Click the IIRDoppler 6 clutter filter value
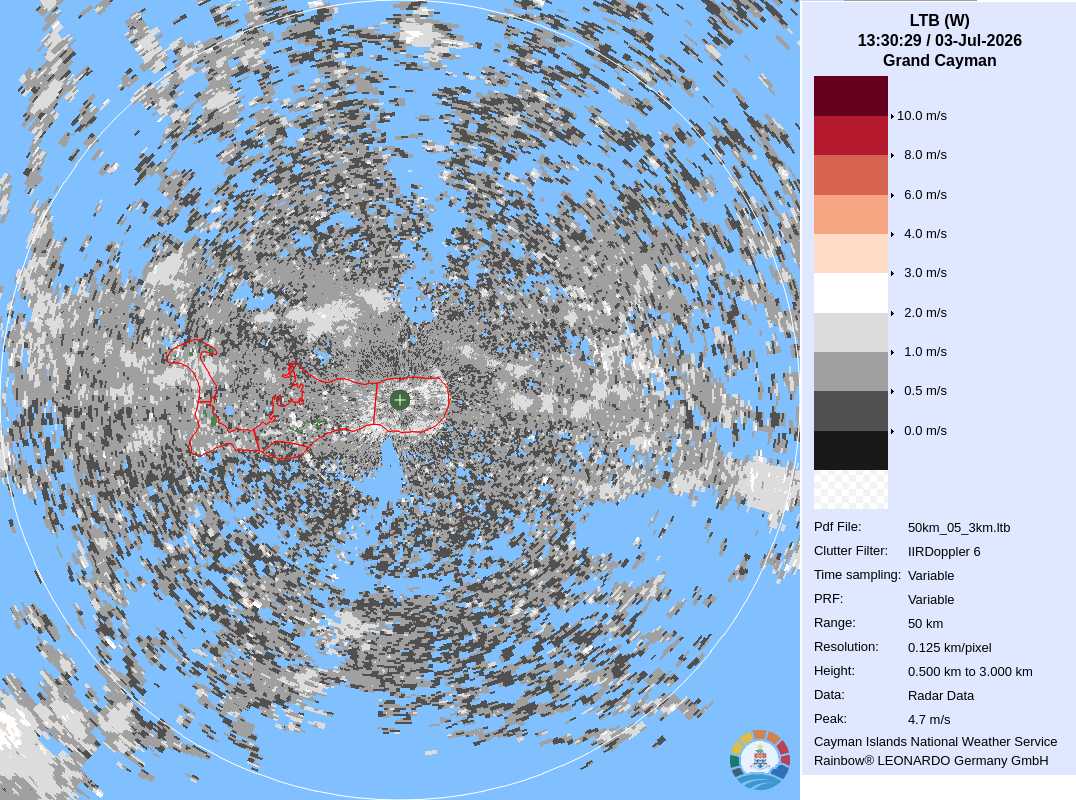Image resolution: width=1076 pixels, height=800 pixels. [944, 552]
